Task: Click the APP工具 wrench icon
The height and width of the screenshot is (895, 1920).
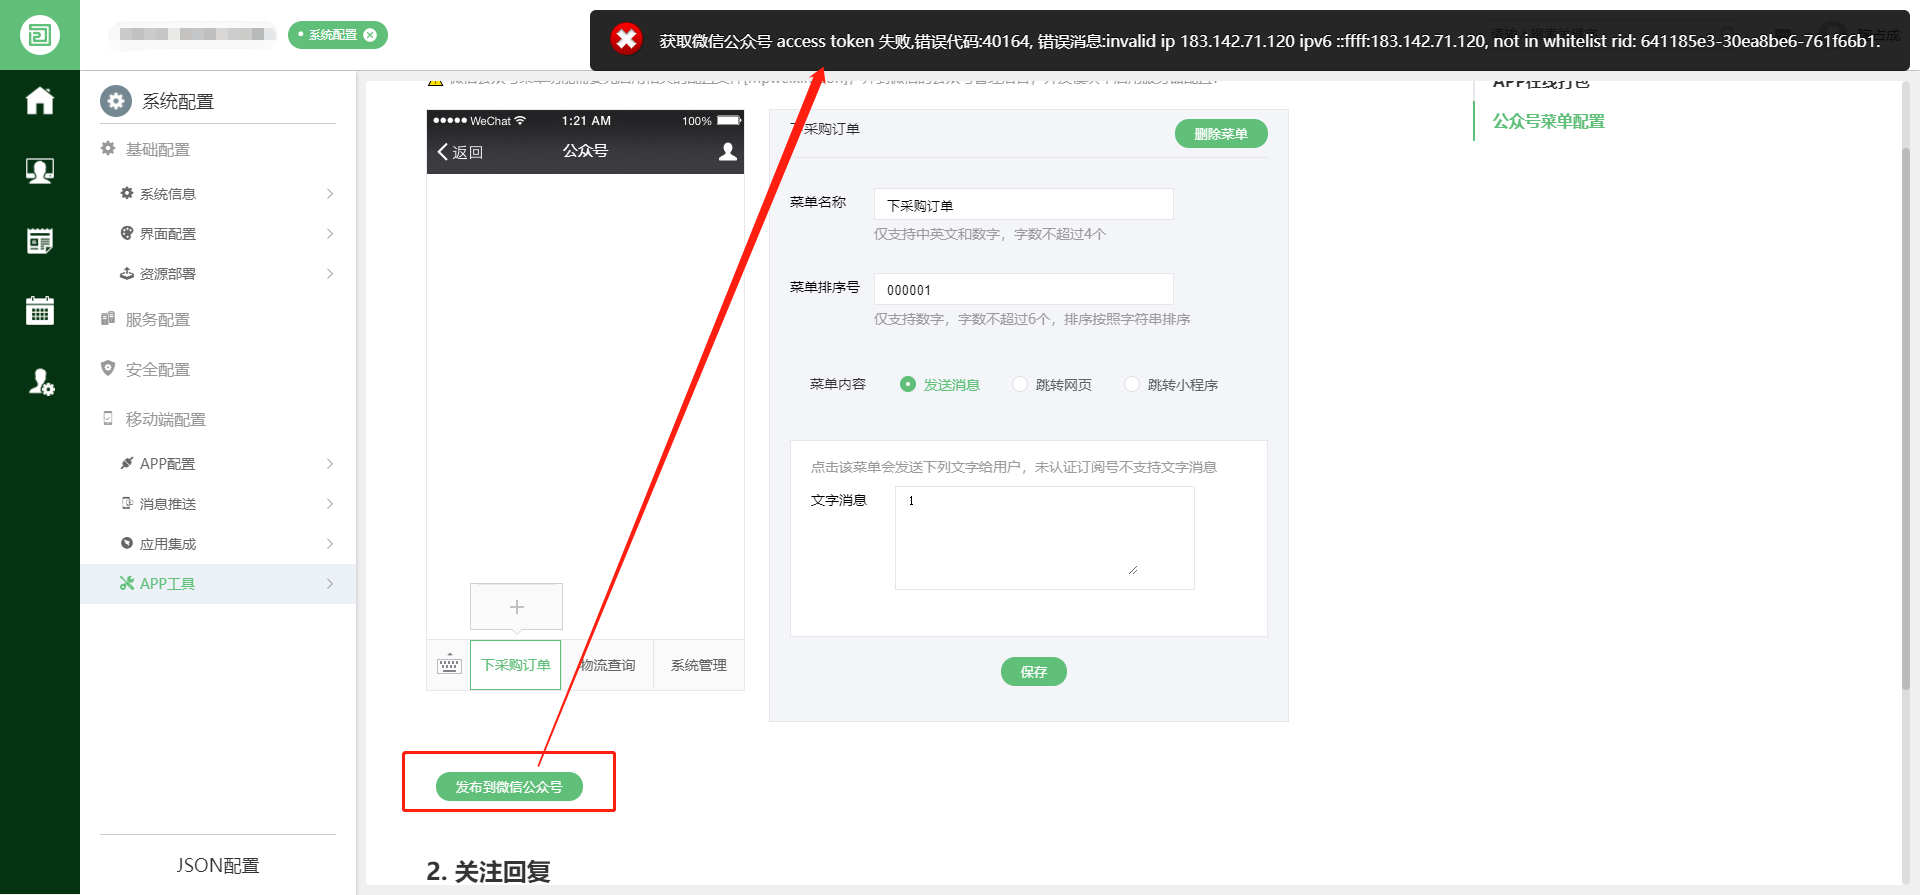Action: click(127, 583)
